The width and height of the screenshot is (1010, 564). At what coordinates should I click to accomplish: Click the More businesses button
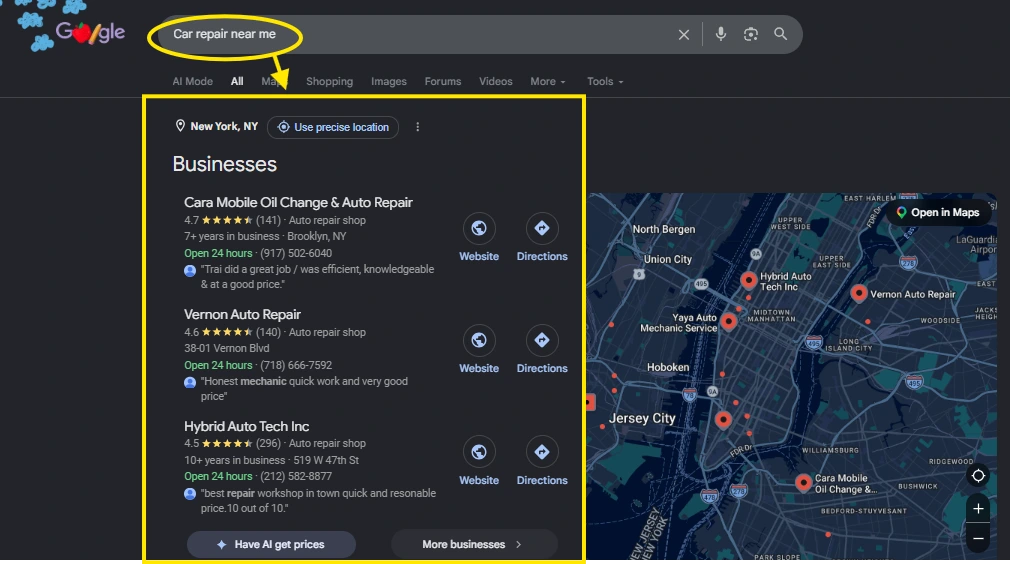[x=474, y=545]
